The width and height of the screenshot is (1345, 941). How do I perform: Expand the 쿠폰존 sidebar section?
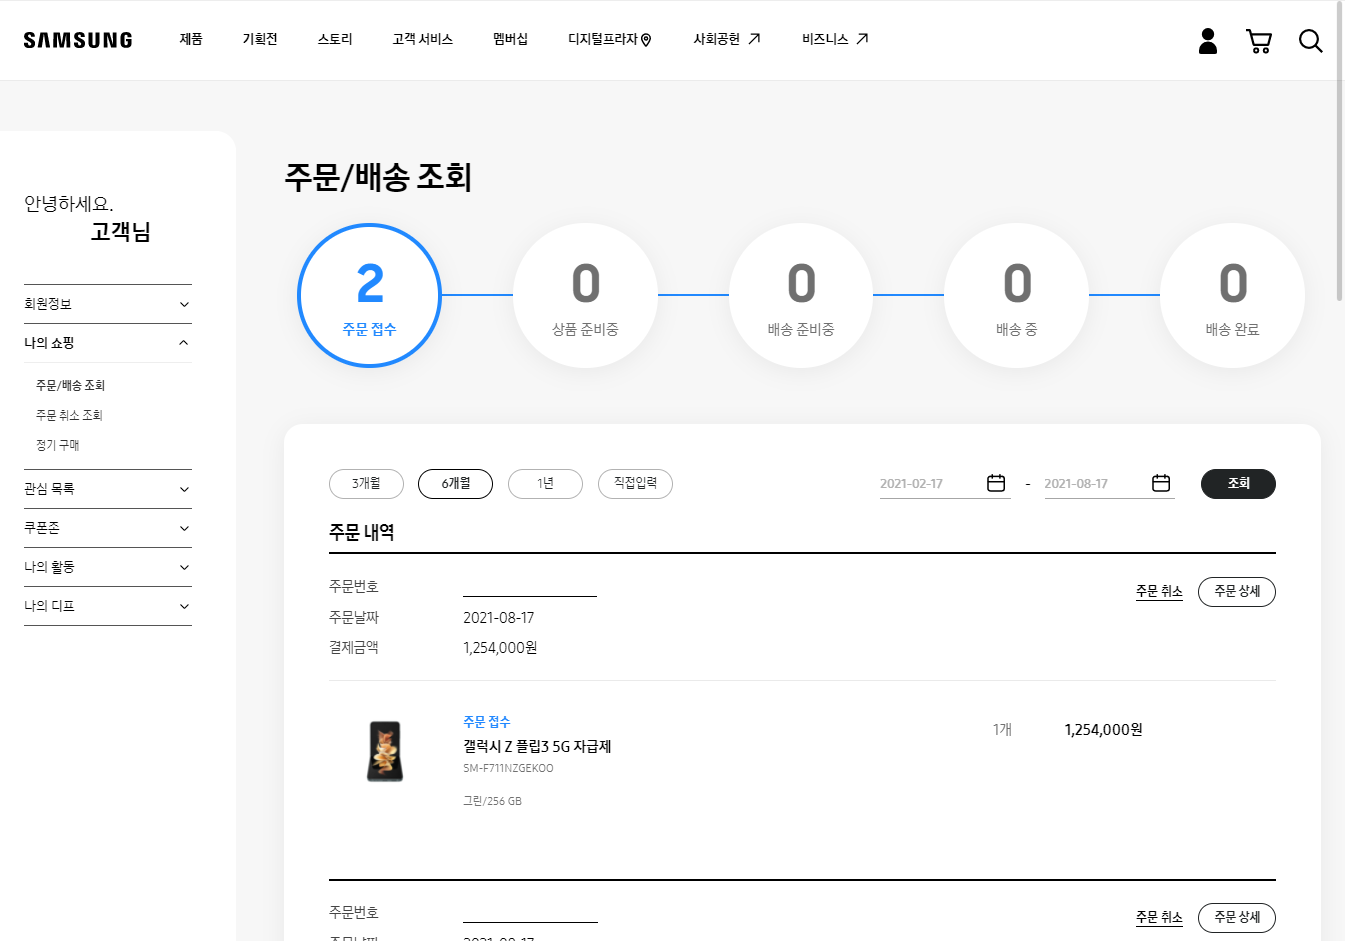[108, 528]
